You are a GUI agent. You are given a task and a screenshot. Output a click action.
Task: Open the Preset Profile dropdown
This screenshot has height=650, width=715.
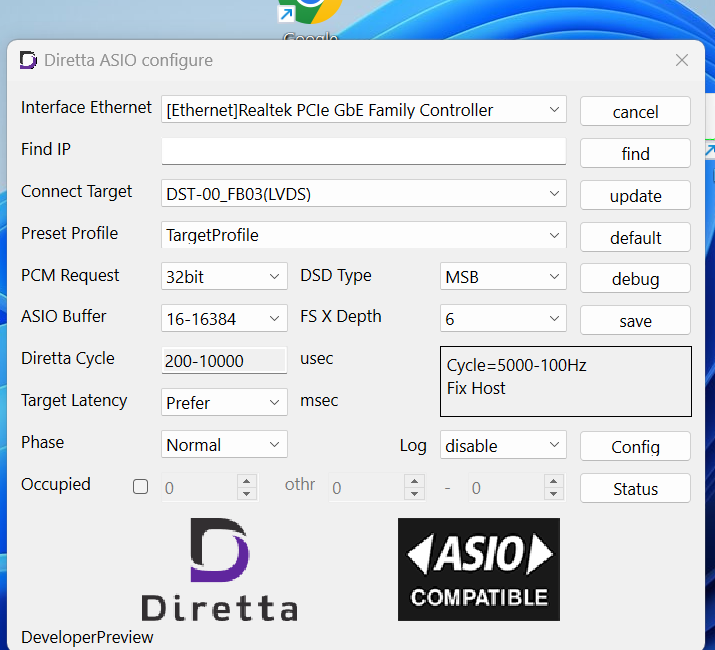[364, 235]
